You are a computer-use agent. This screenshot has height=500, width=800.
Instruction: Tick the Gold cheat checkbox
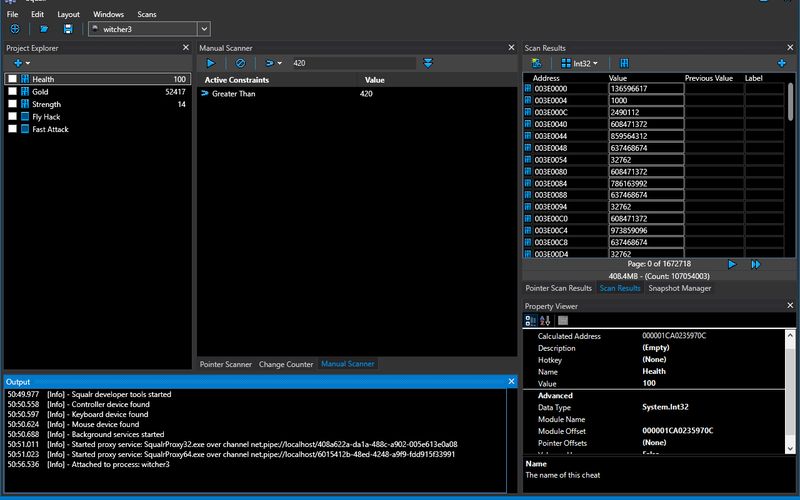click(13, 92)
